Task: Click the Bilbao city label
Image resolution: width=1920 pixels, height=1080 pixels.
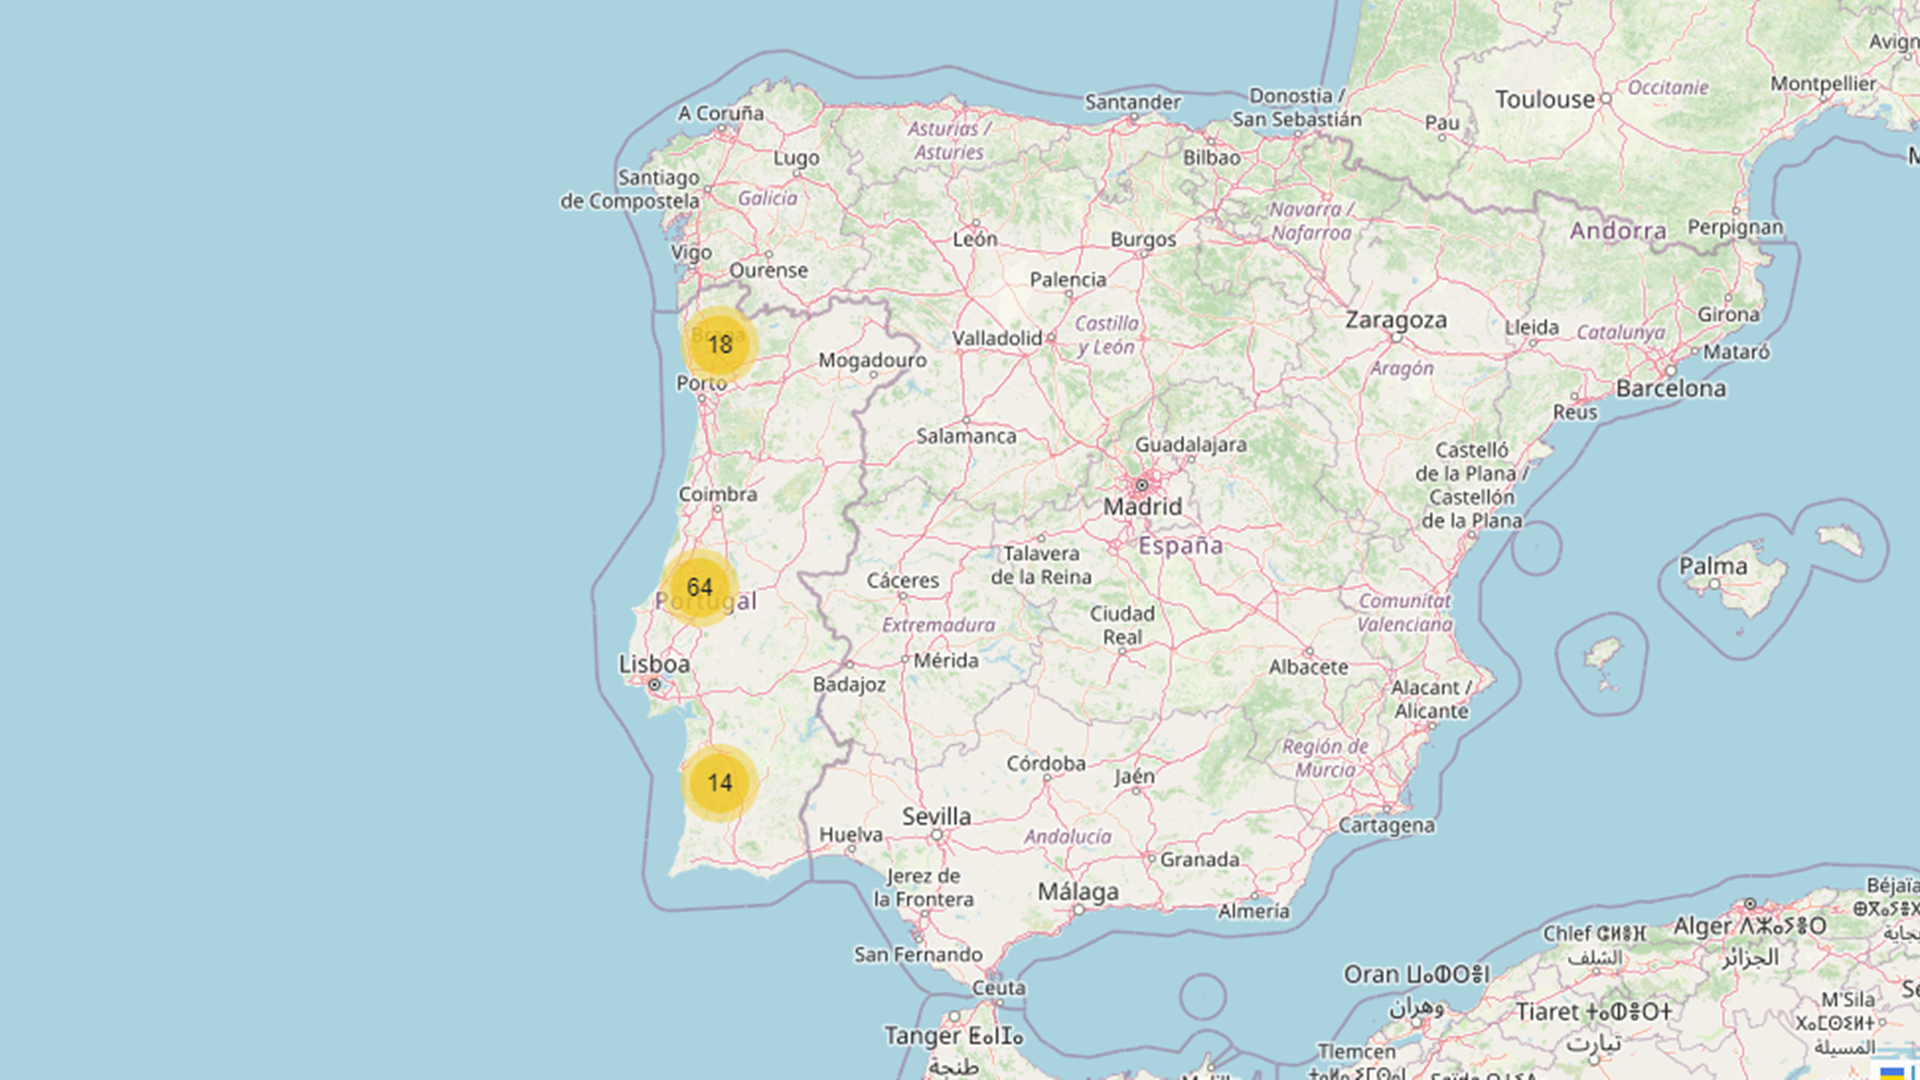Action: point(1211,157)
